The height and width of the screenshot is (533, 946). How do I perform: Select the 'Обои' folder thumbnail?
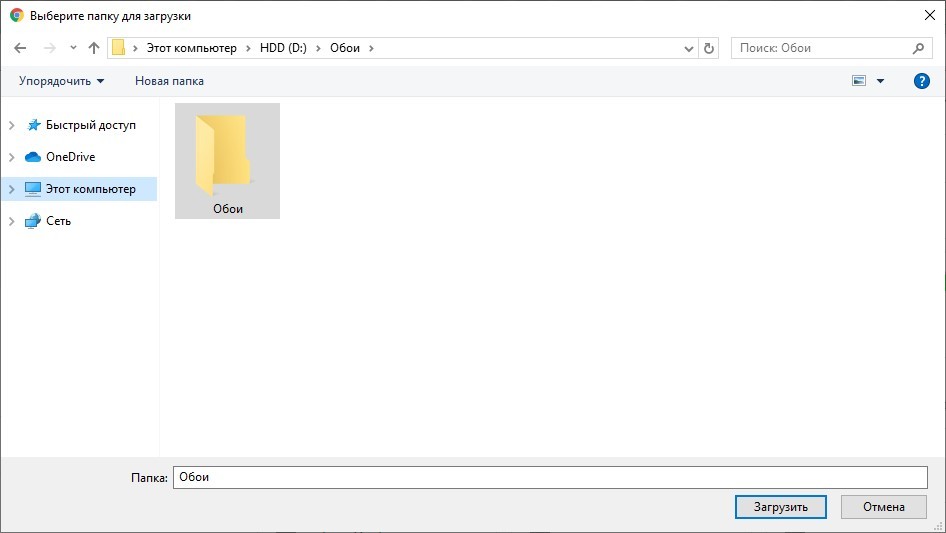pos(227,161)
